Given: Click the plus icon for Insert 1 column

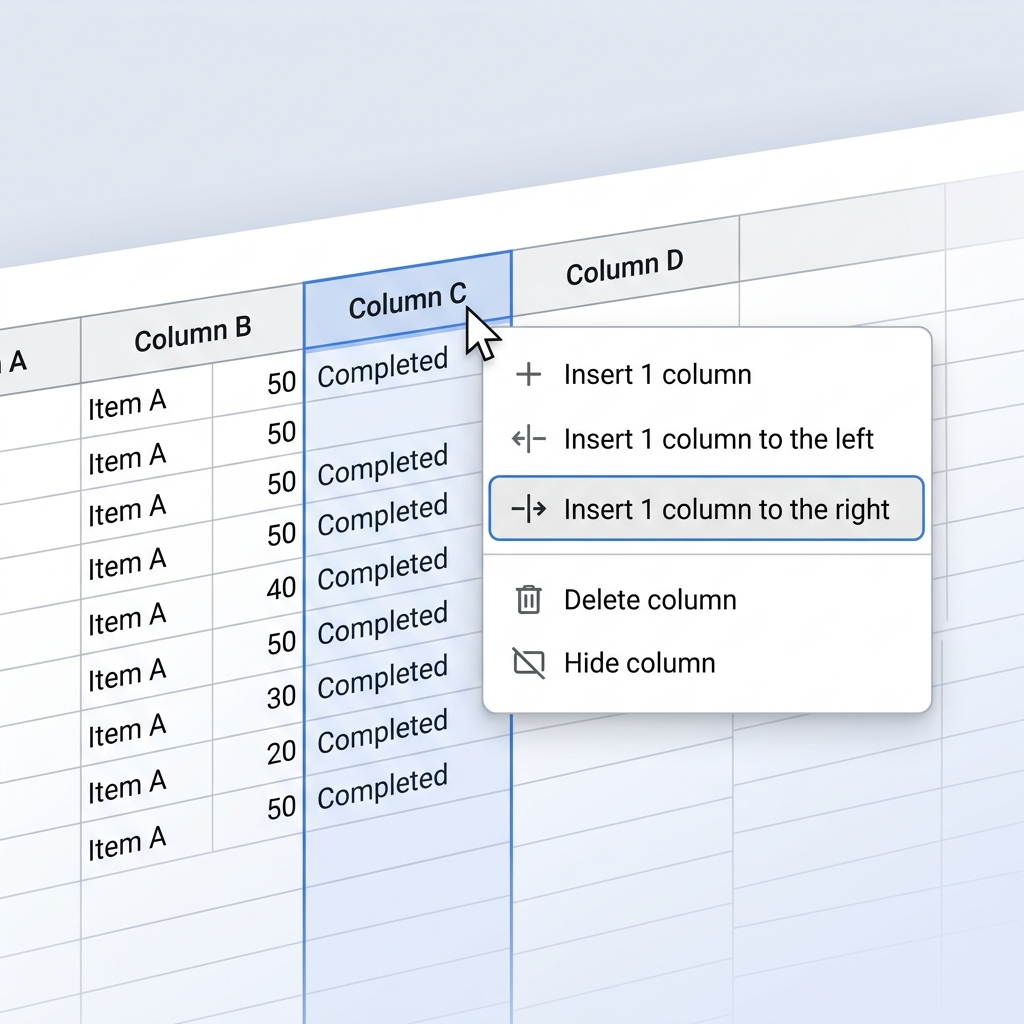Looking at the screenshot, I should click(x=528, y=375).
